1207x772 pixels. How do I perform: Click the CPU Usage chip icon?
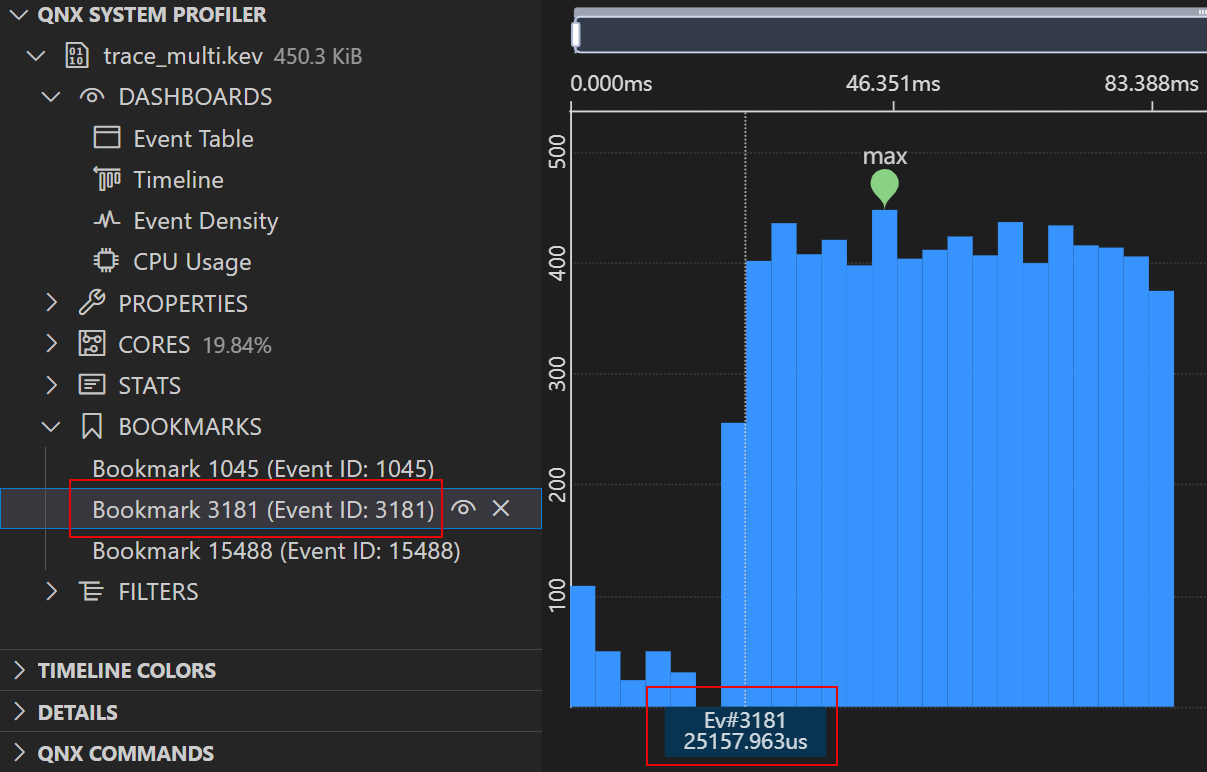click(x=107, y=261)
